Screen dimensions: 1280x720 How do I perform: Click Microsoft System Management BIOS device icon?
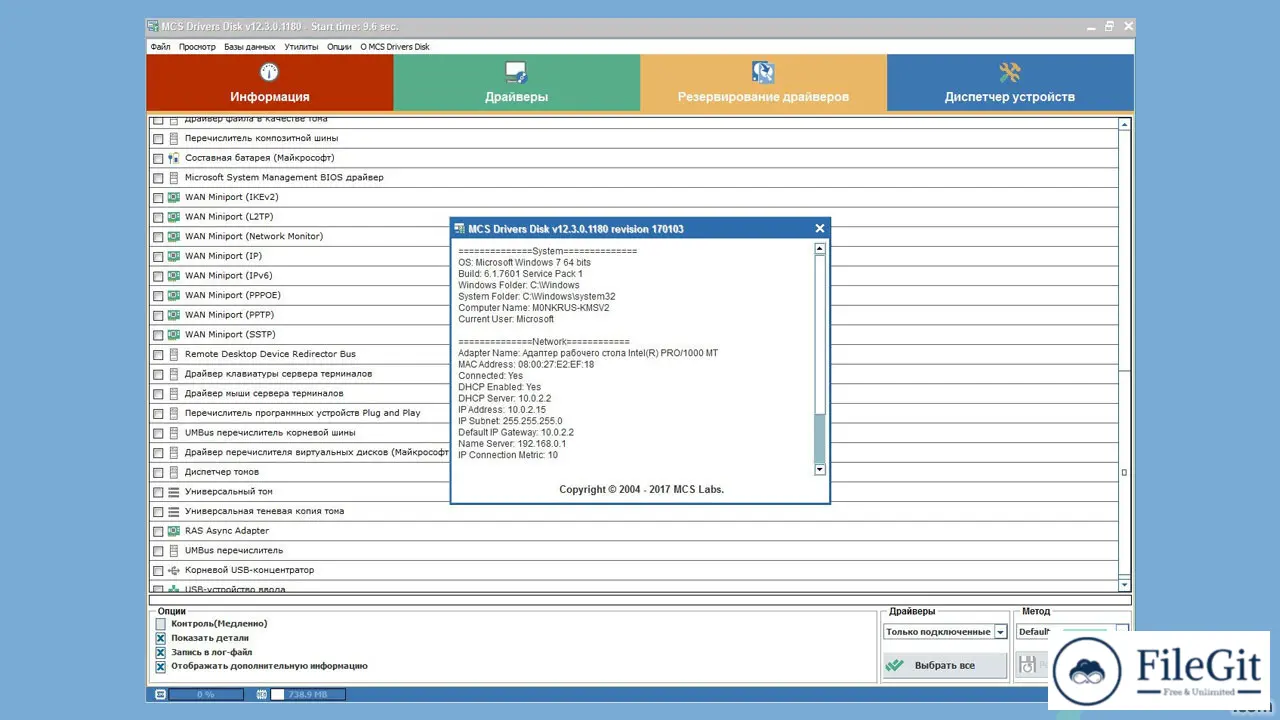pos(174,178)
